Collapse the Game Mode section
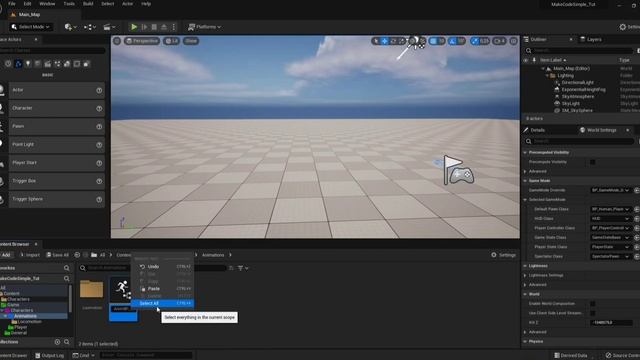Viewport: 640px width, 360px height. (x=526, y=180)
